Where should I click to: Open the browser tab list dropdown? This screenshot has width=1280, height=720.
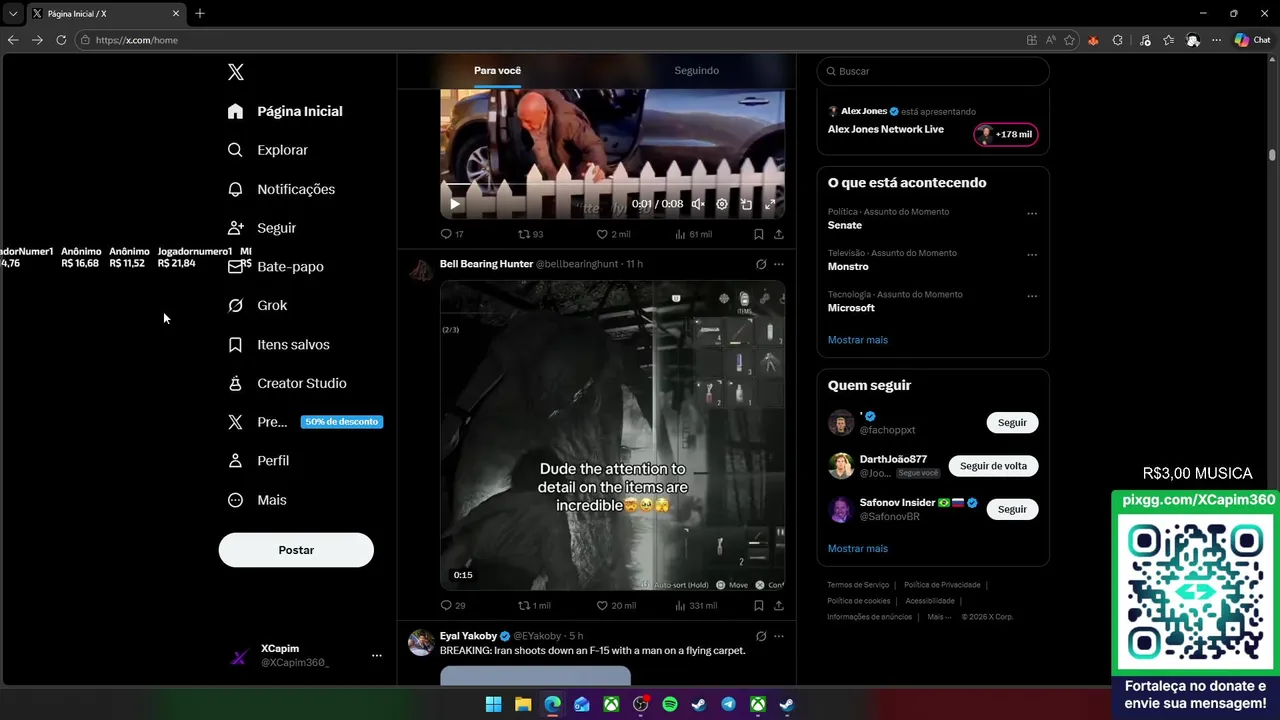tap(13, 14)
